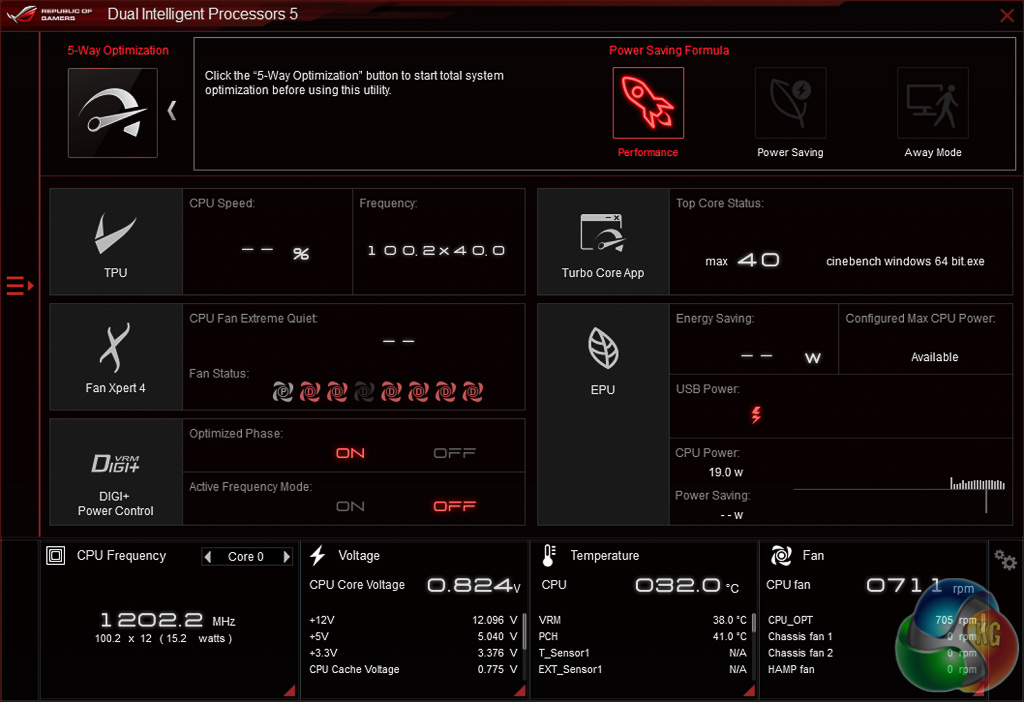Click the CPU Power history graph
This screenshot has height=702, width=1024.
click(x=899, y=495)
